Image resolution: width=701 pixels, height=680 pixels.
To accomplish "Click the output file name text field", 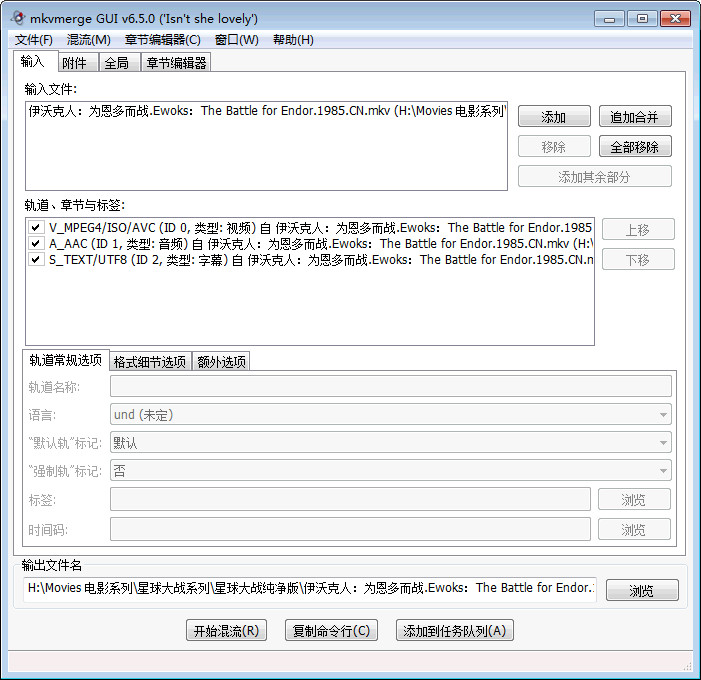I will coord(310,588).
